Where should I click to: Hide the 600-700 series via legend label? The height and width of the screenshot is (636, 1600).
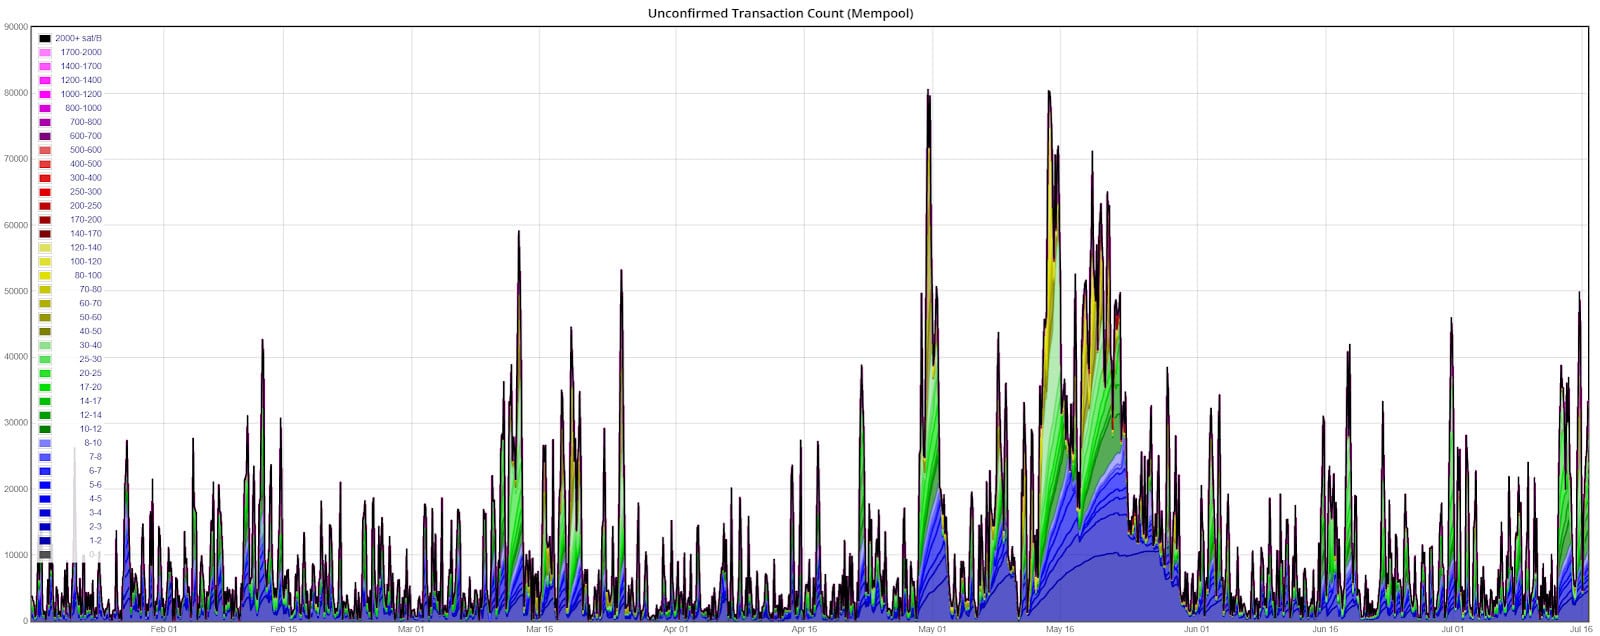pos(85,136)
